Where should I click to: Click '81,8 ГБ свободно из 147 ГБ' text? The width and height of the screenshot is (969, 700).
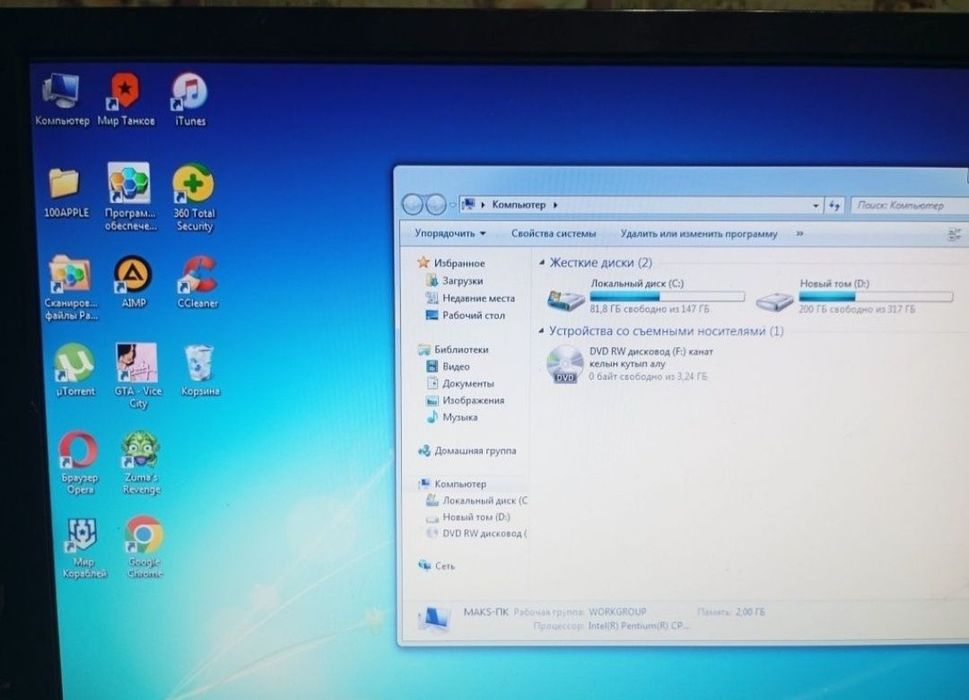click(650, 308)
